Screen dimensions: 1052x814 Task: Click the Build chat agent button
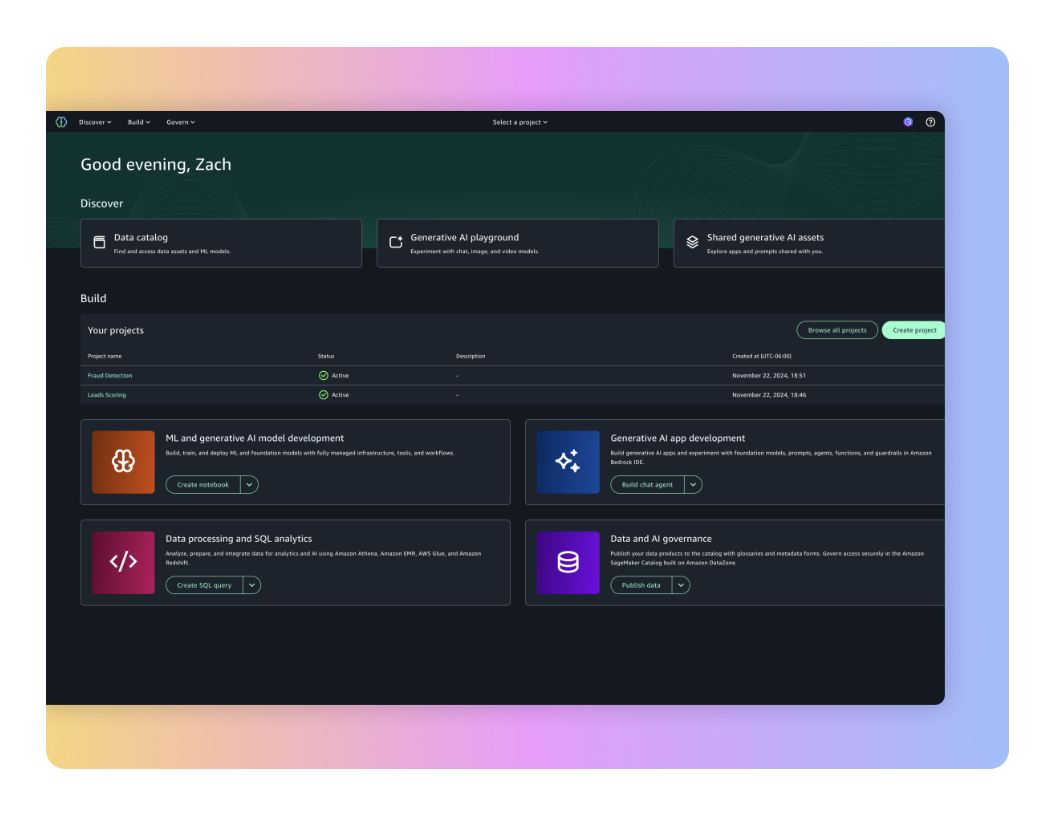click(647, 485)
